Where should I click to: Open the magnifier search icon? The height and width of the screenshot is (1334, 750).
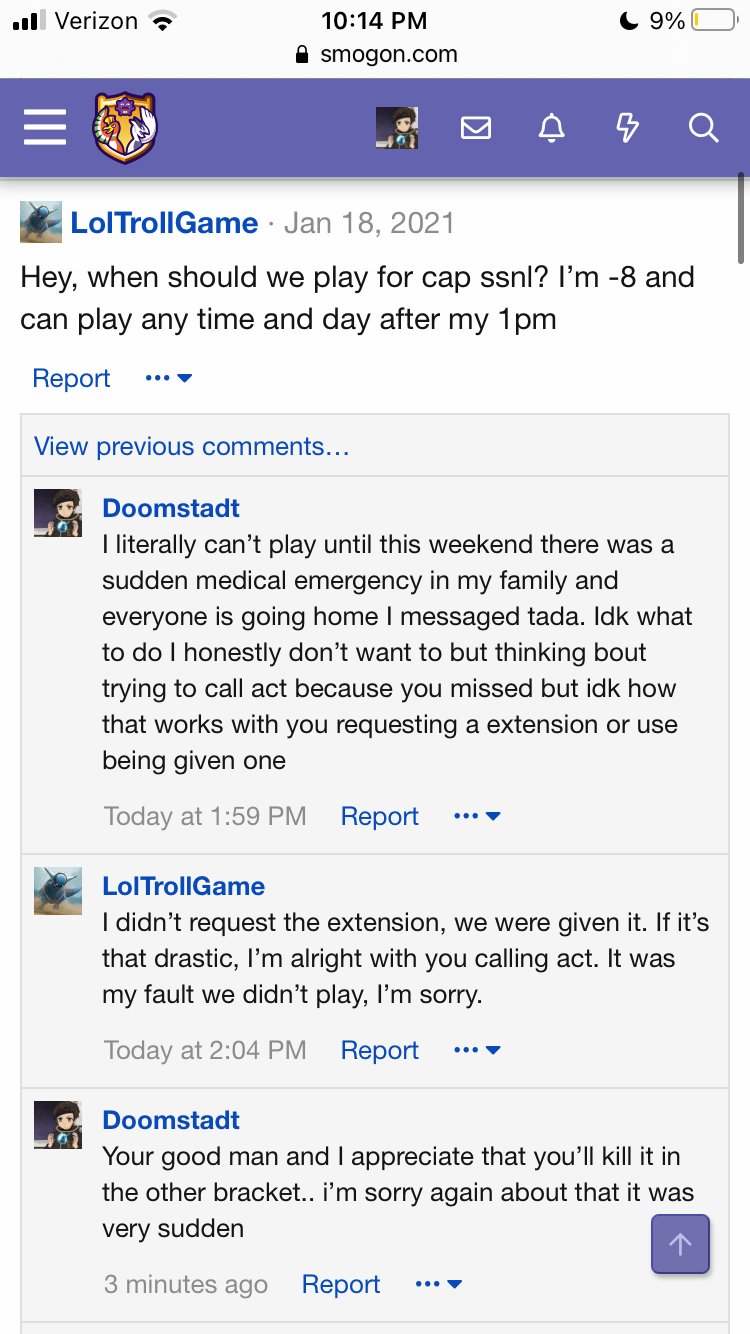tap(703, 128)
